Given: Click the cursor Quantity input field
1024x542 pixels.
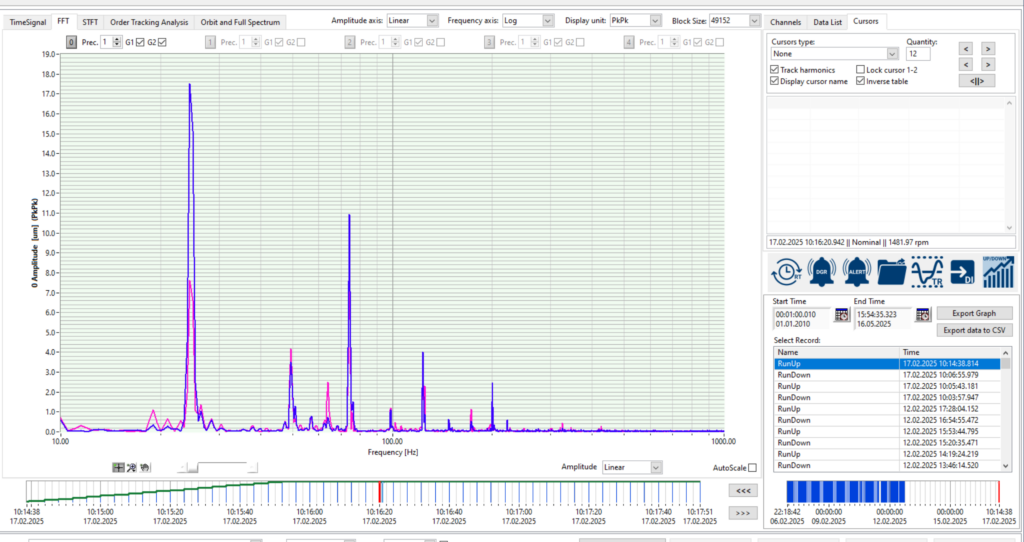Looking at the screenshot, I should tap(918, 54).
